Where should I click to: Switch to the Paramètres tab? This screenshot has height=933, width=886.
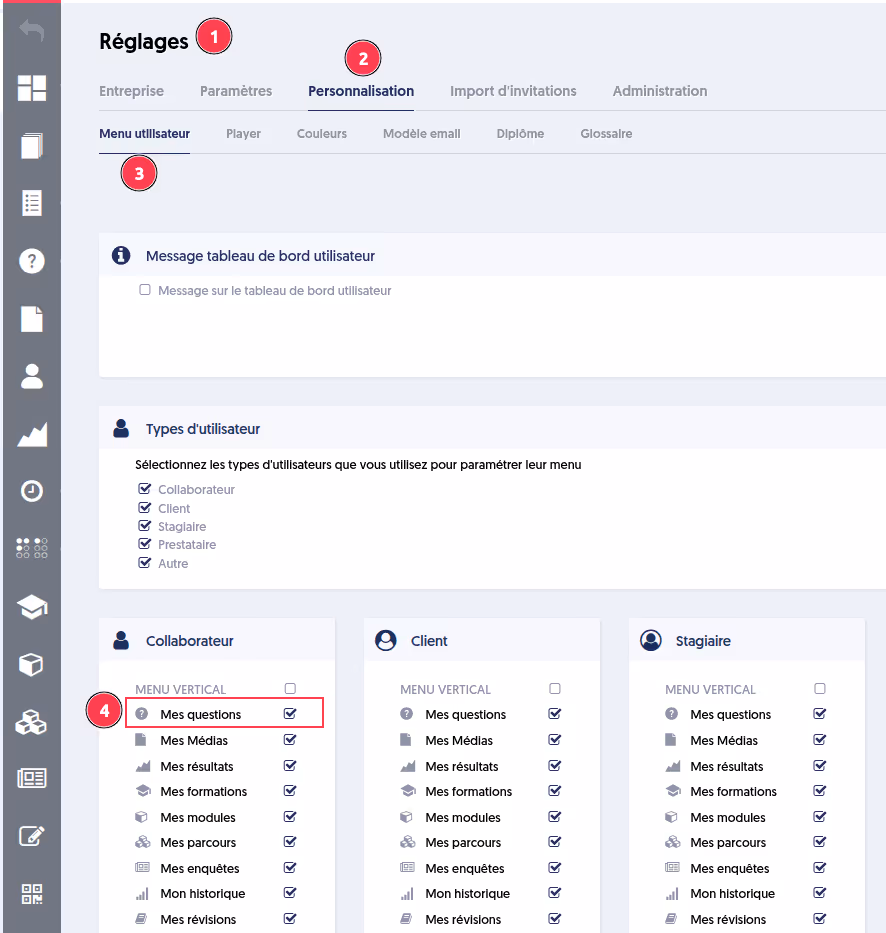(236, 91)
